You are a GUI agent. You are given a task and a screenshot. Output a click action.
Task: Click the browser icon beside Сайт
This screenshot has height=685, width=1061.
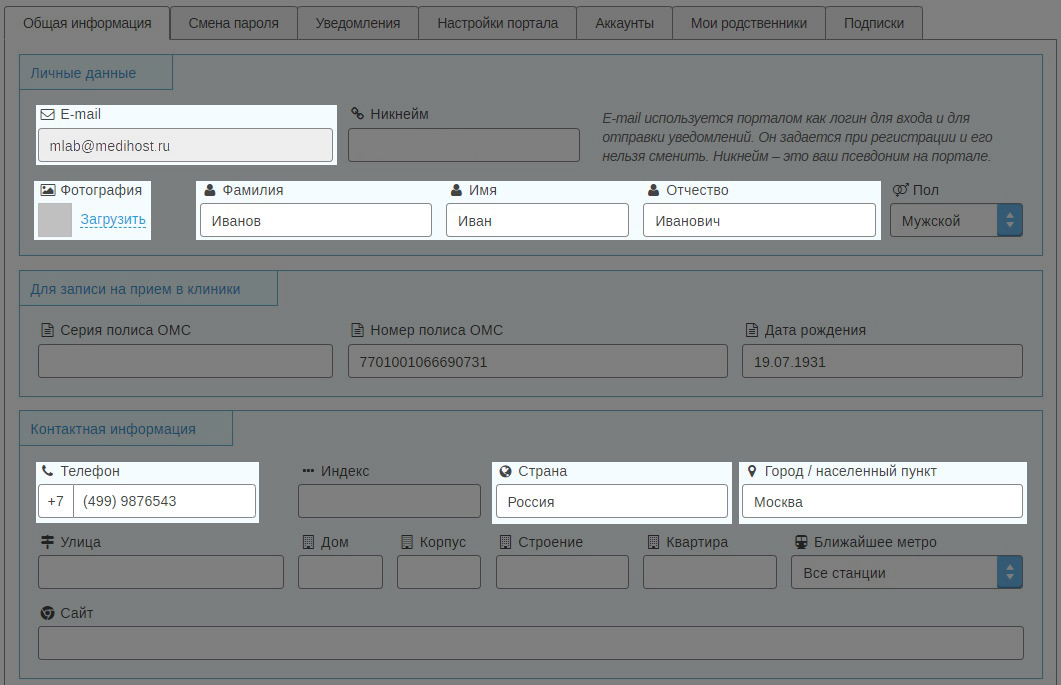click(x=47, y=613)
